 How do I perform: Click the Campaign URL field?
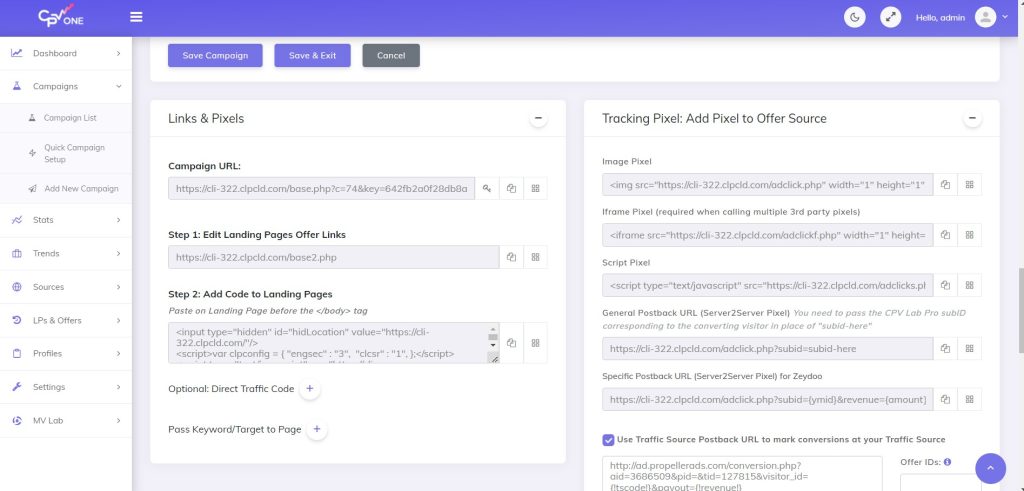pyautogui.click(x=321, y=188)
